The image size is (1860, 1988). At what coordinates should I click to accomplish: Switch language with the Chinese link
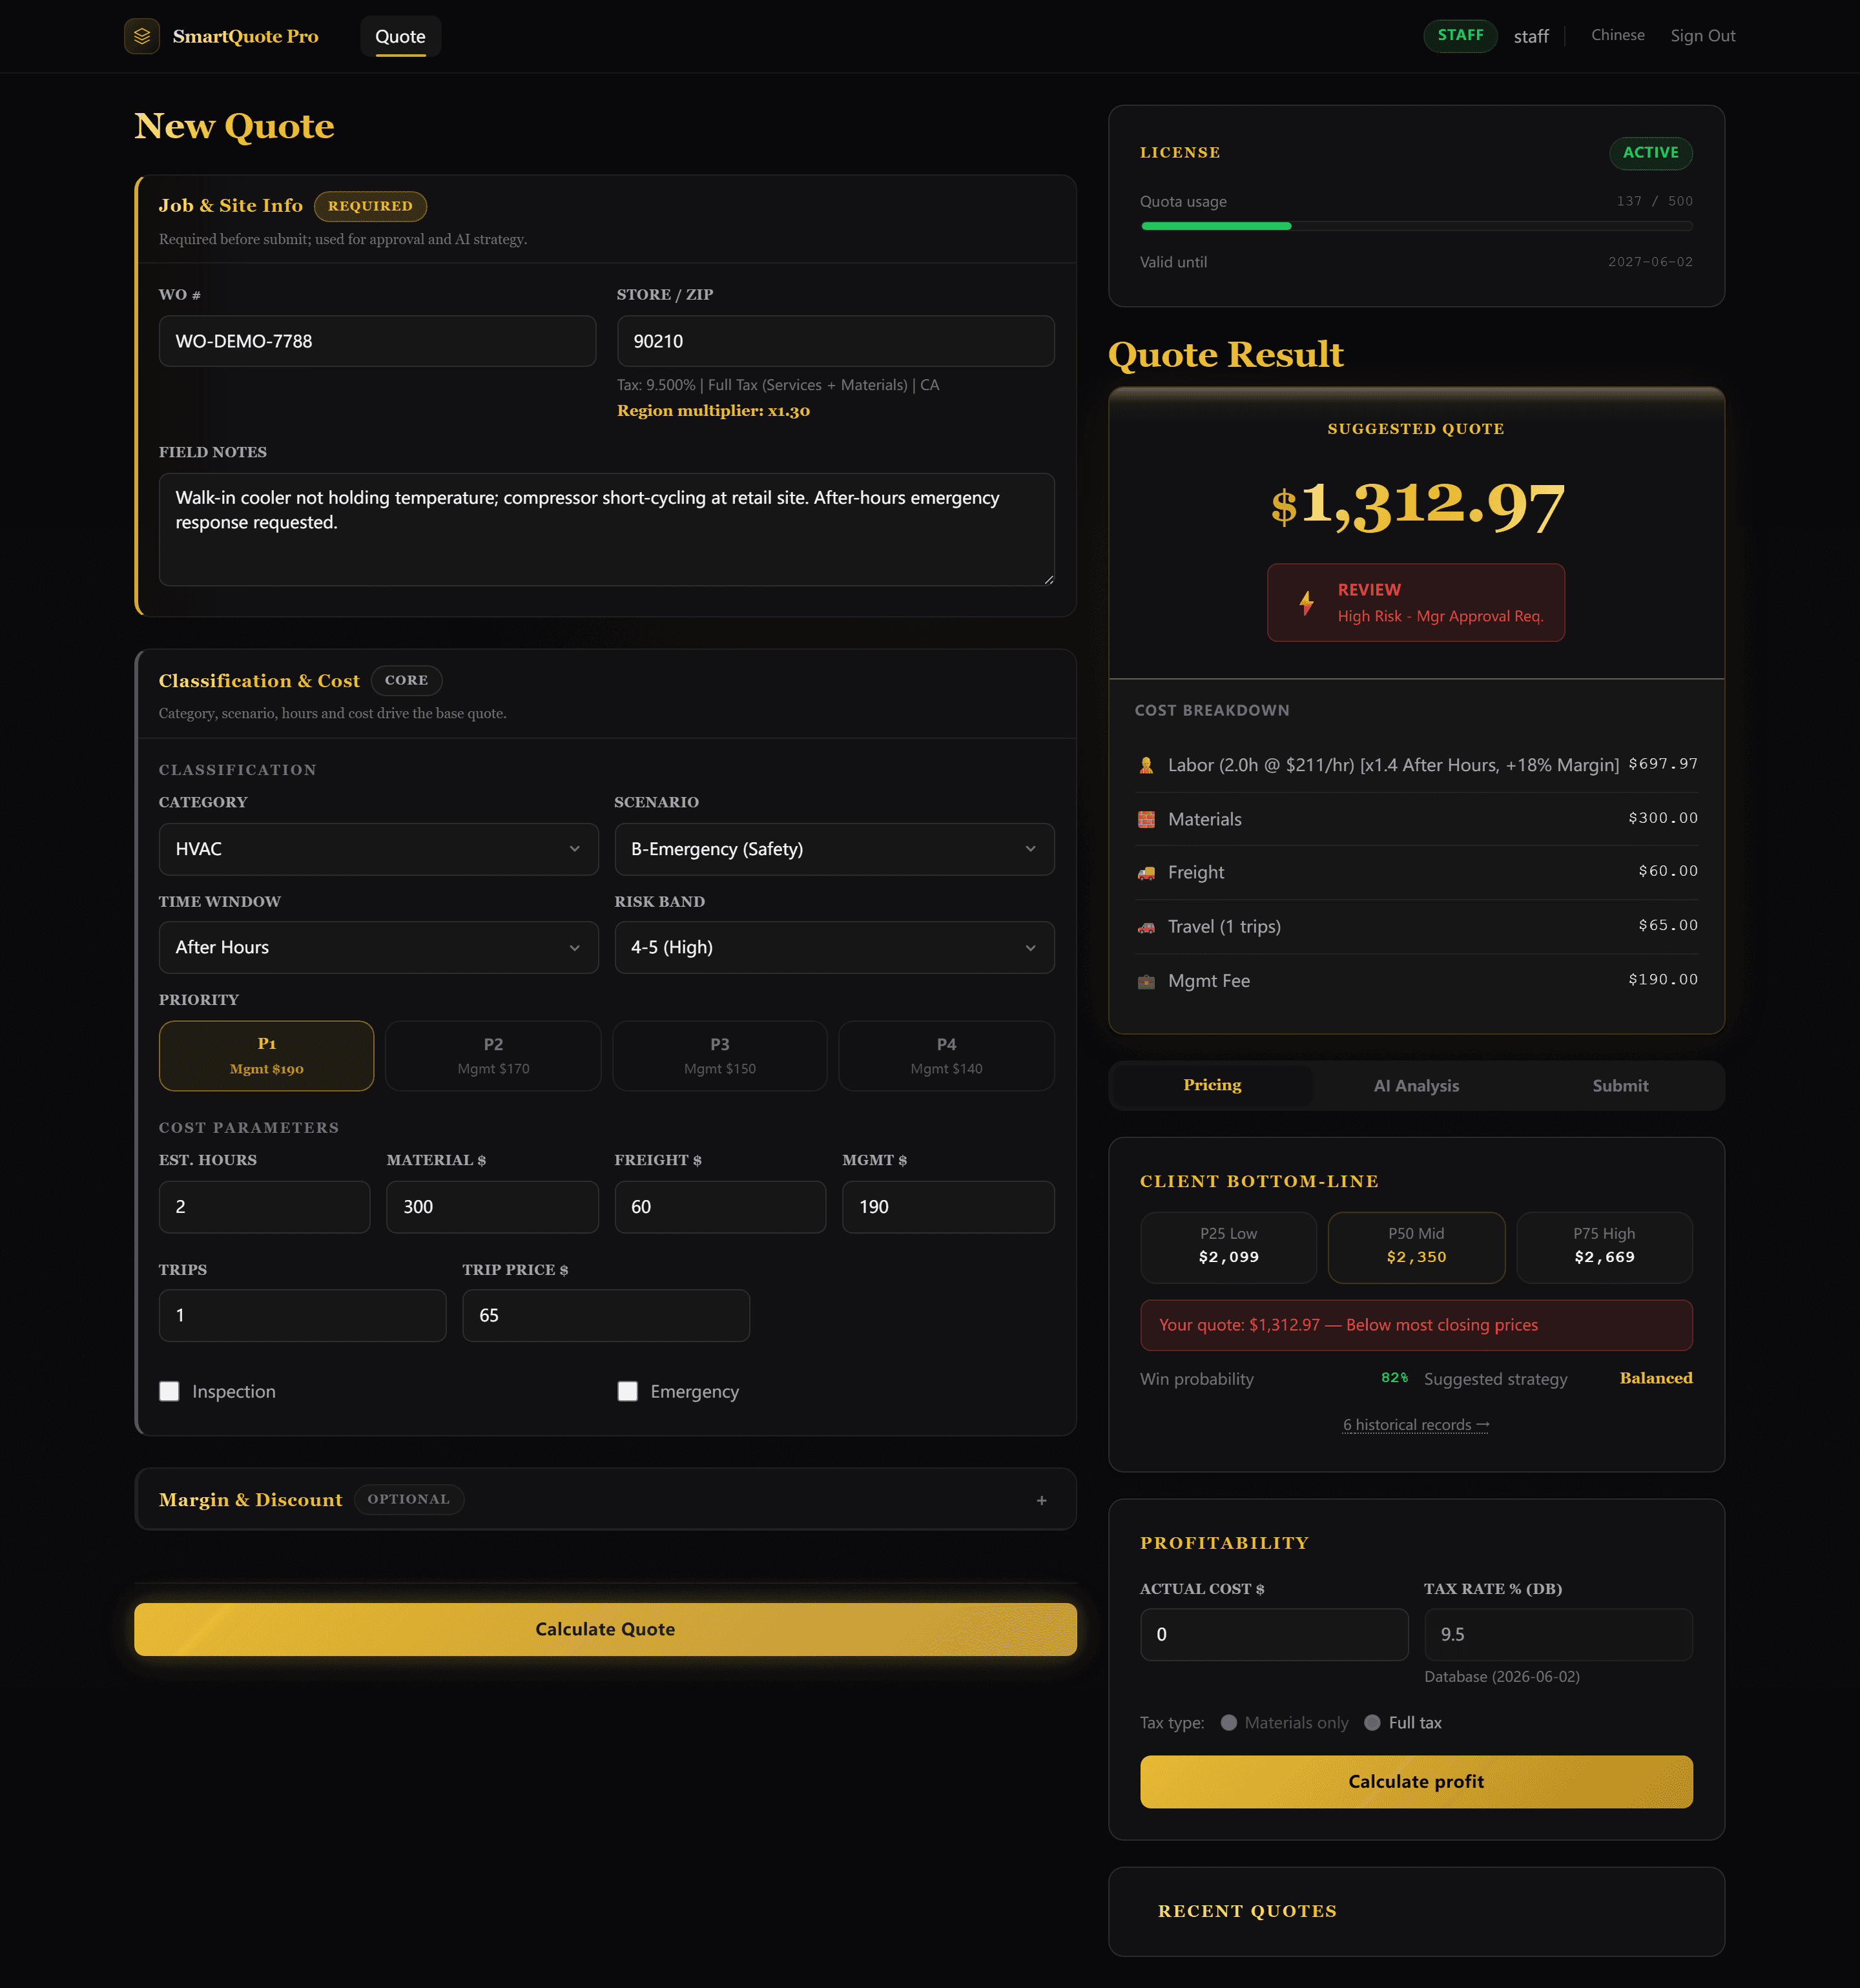1617,35
